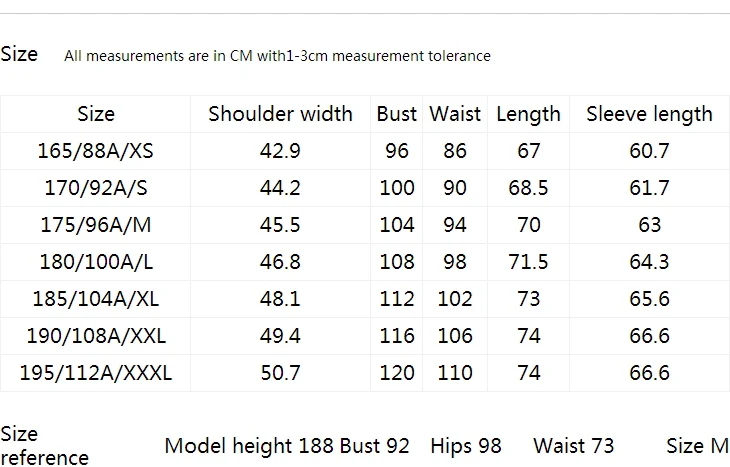
Task: Select the length value 71.5
Action: [528, 262]
